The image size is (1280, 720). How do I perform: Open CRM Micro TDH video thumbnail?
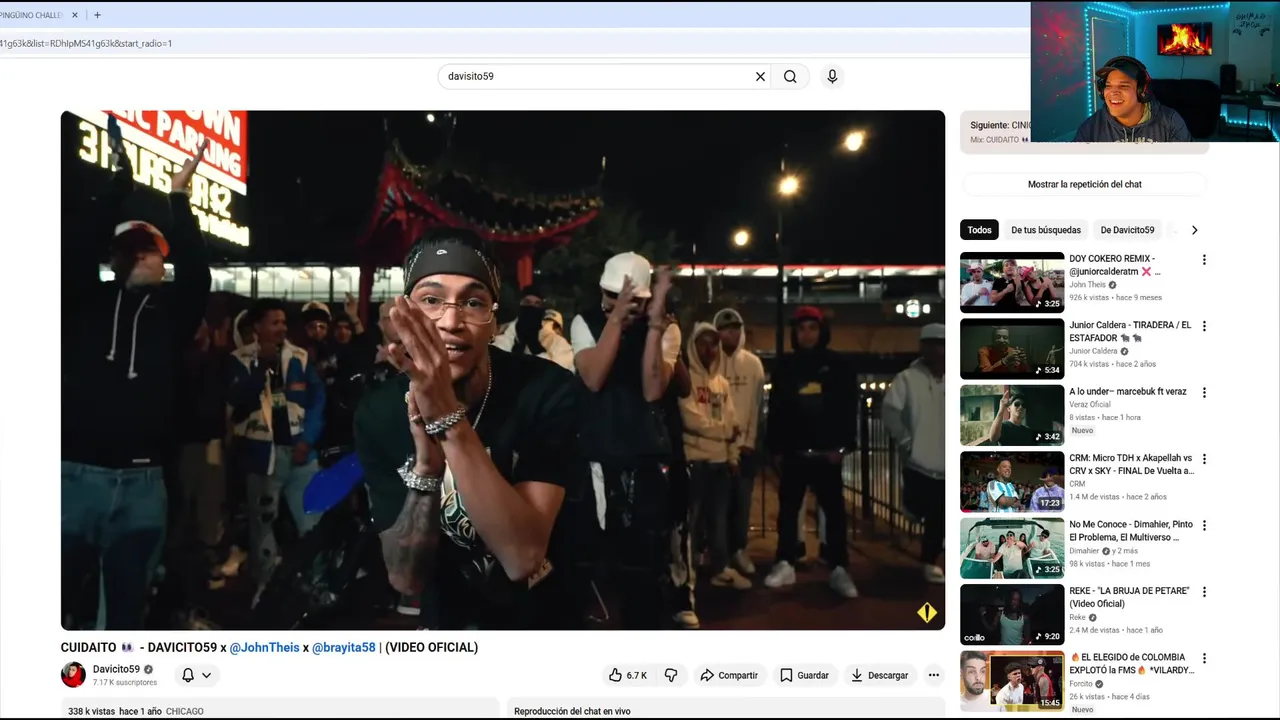tap(1012, 482)
